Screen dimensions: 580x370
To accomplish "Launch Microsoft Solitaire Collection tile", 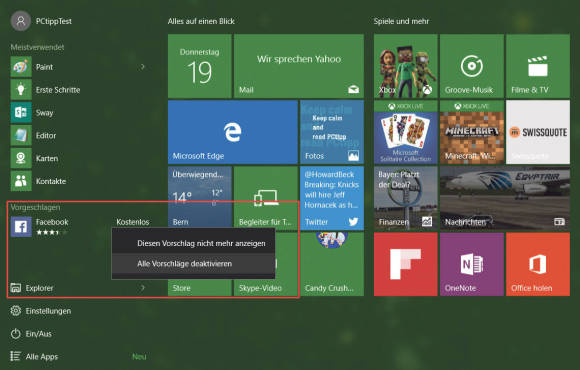I will [x=406, y=132].
